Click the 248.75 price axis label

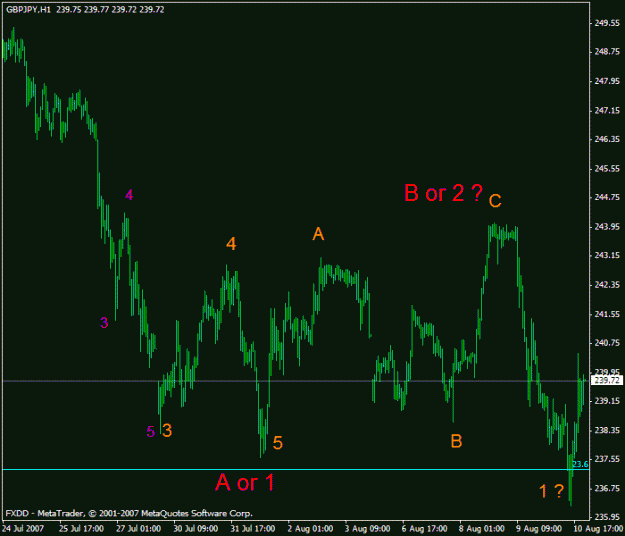(607, 52)
